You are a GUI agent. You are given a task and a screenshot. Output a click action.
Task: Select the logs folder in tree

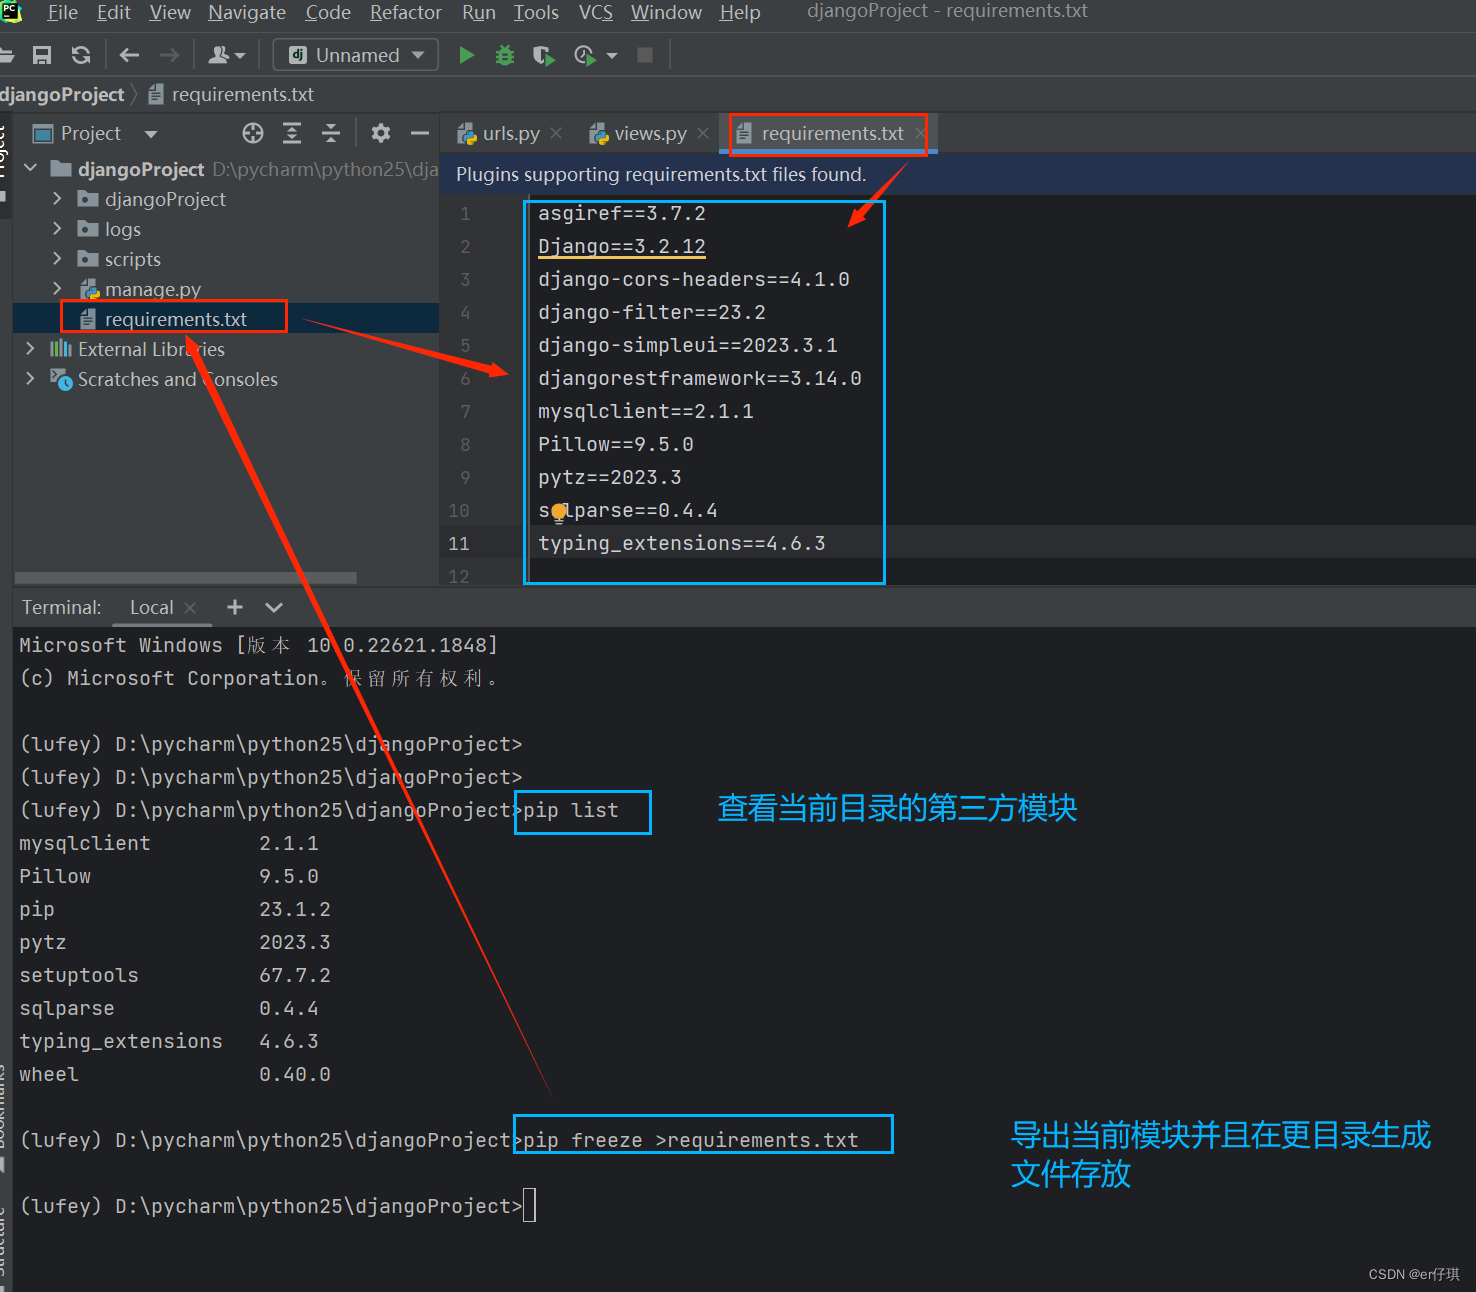pos(122,229)
